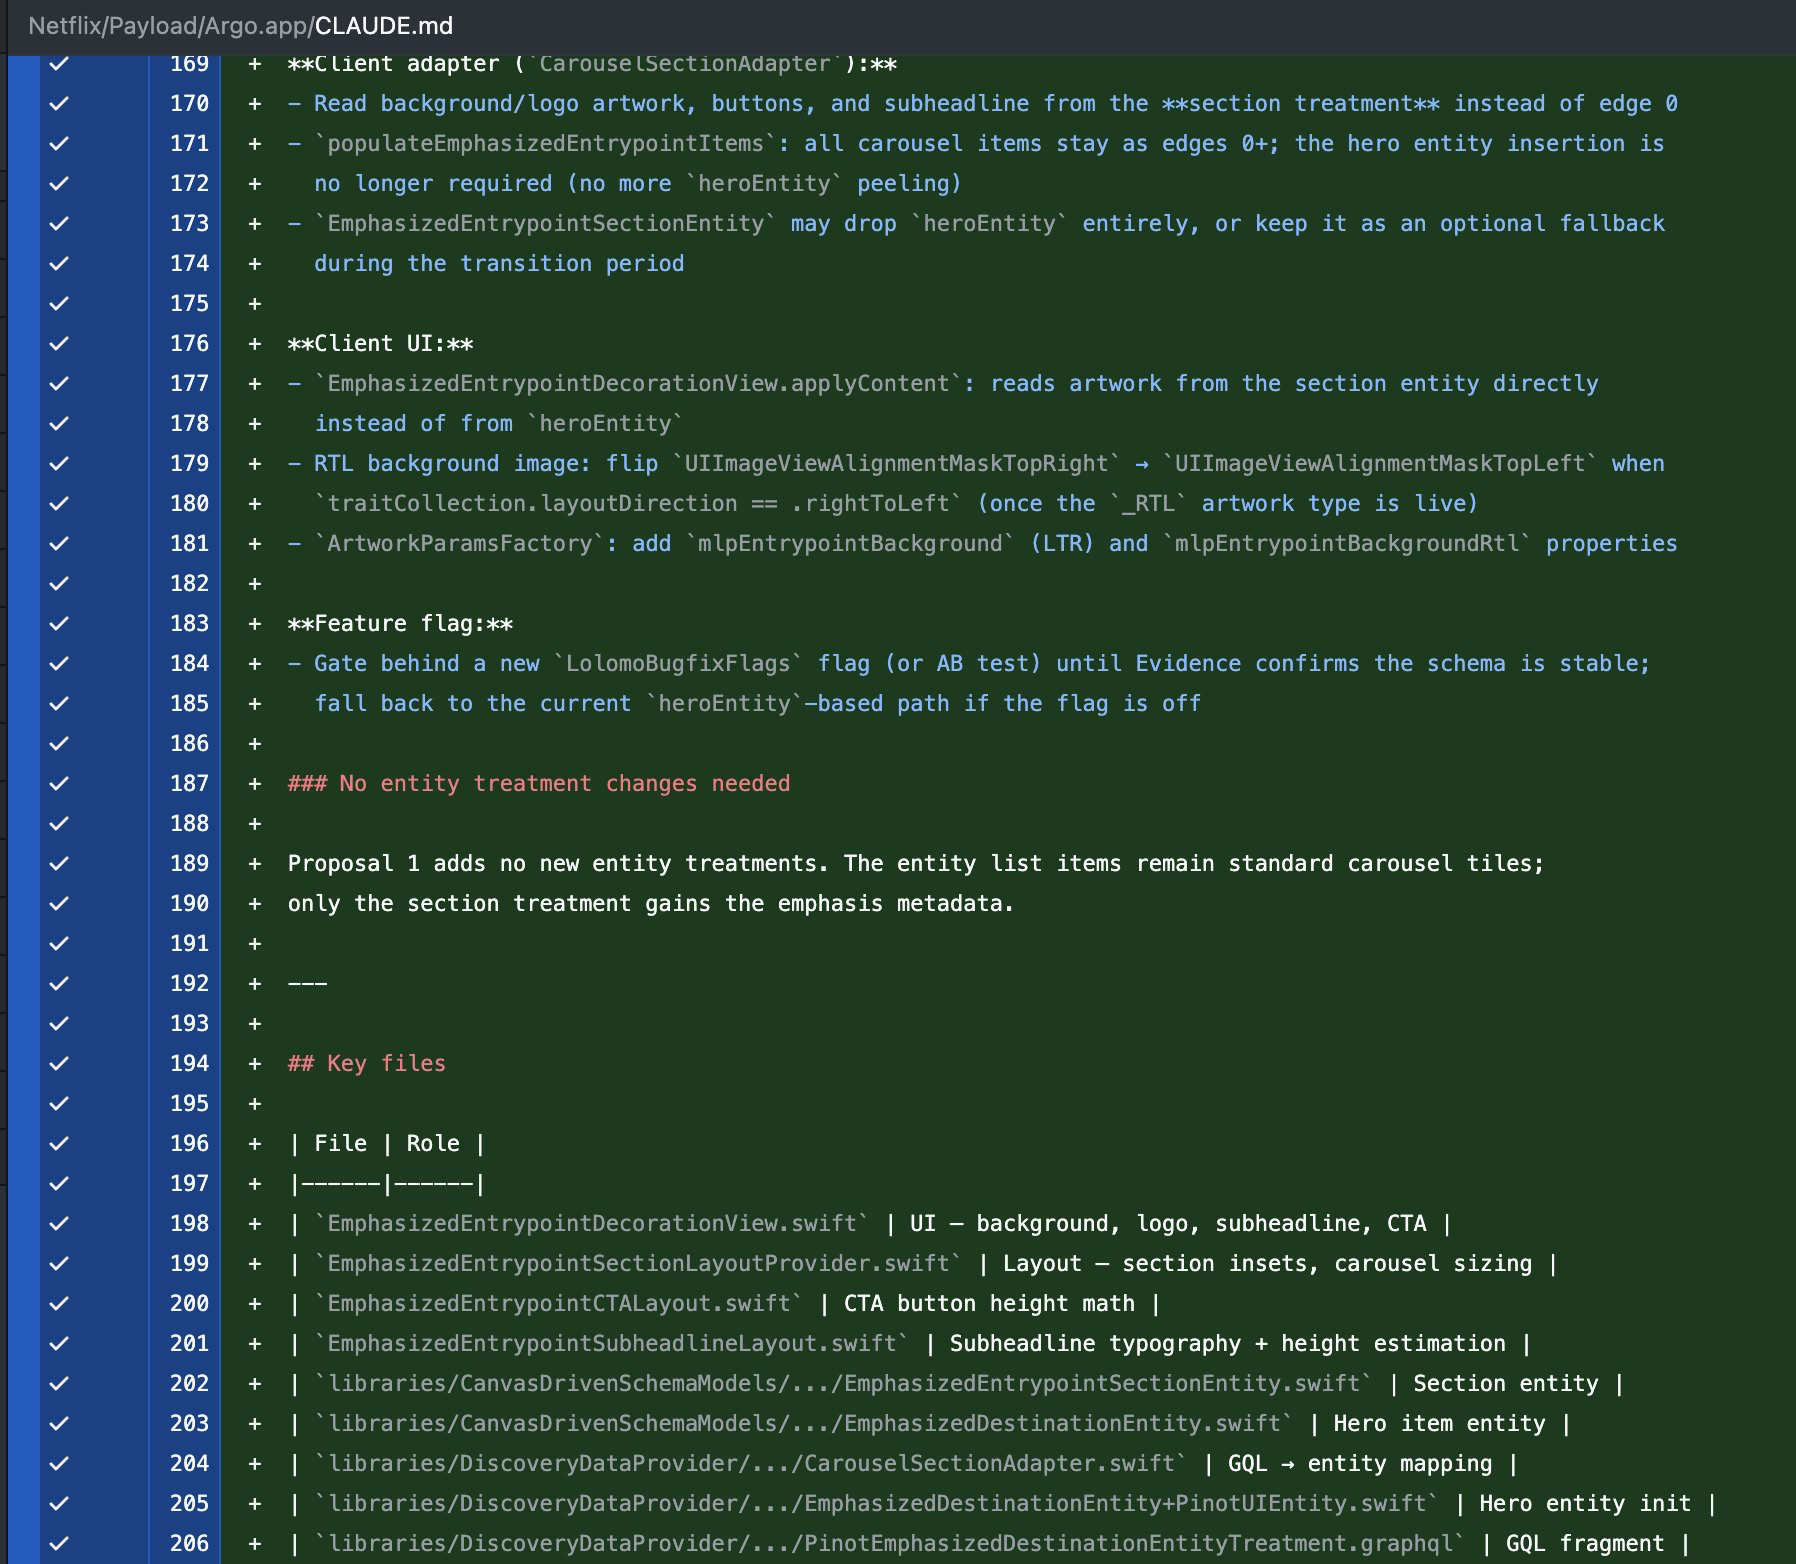Toggle the checkmark beside line 173
The image size is (1796, 1564).
tap(59, 223)
